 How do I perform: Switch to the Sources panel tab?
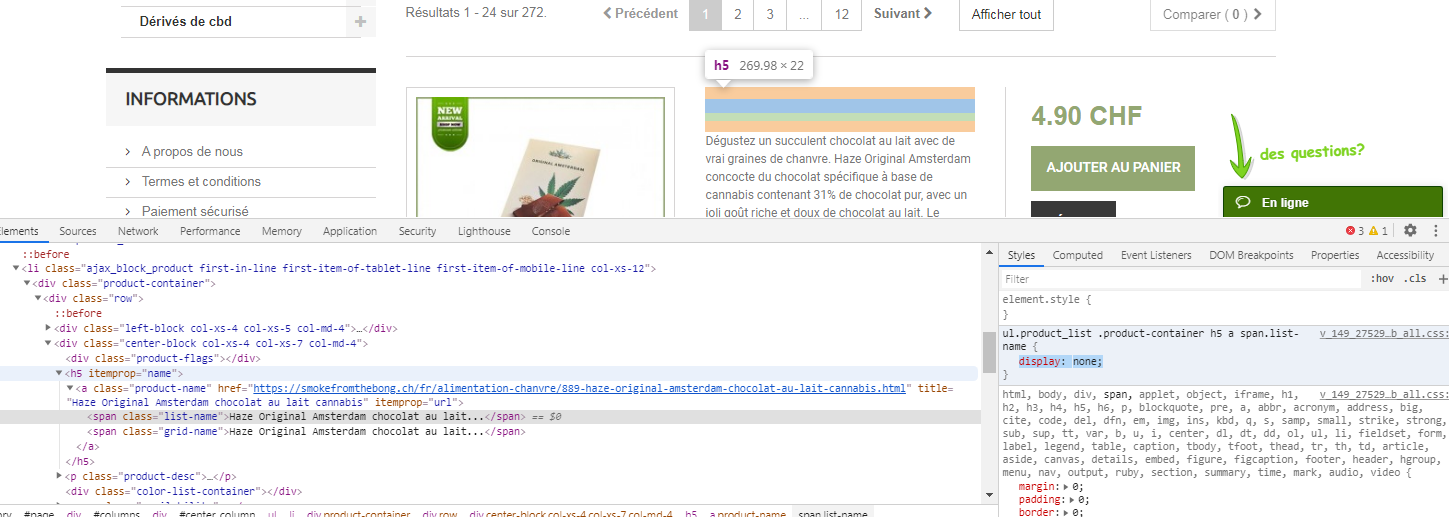(78, 231)
